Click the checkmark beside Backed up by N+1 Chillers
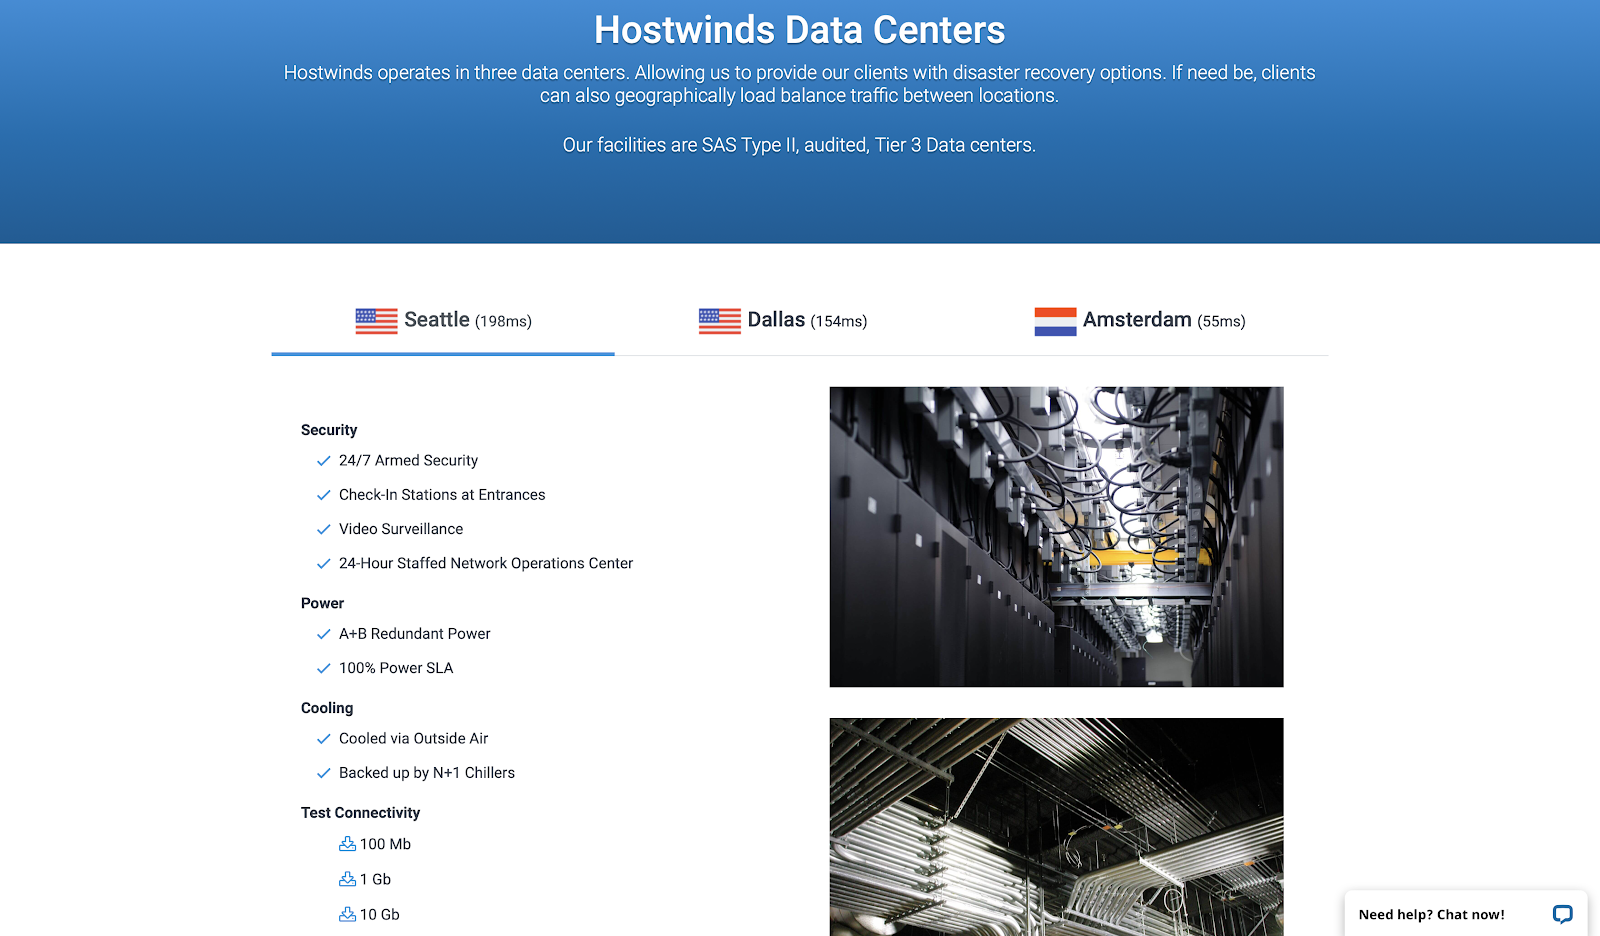This screenshot has width=1600, height=936. (324, 773)
